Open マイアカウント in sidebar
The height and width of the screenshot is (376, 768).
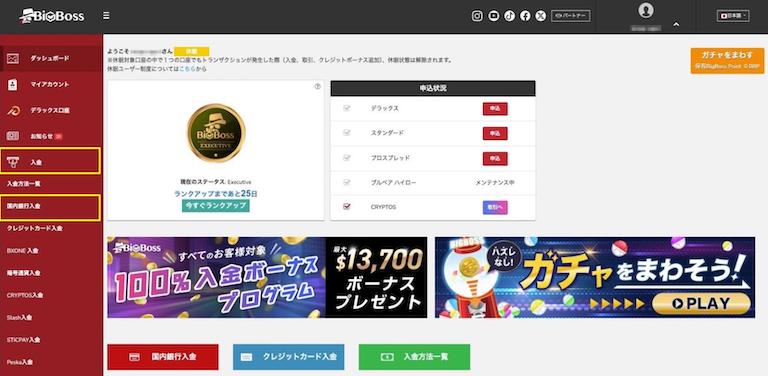point(50,84)
